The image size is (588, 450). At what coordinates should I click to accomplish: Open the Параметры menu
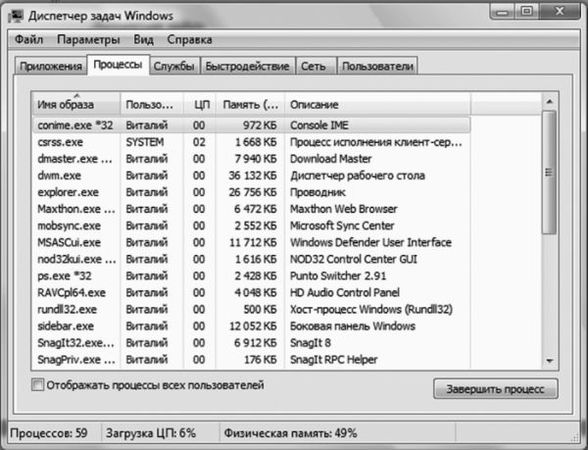[88, 39]
